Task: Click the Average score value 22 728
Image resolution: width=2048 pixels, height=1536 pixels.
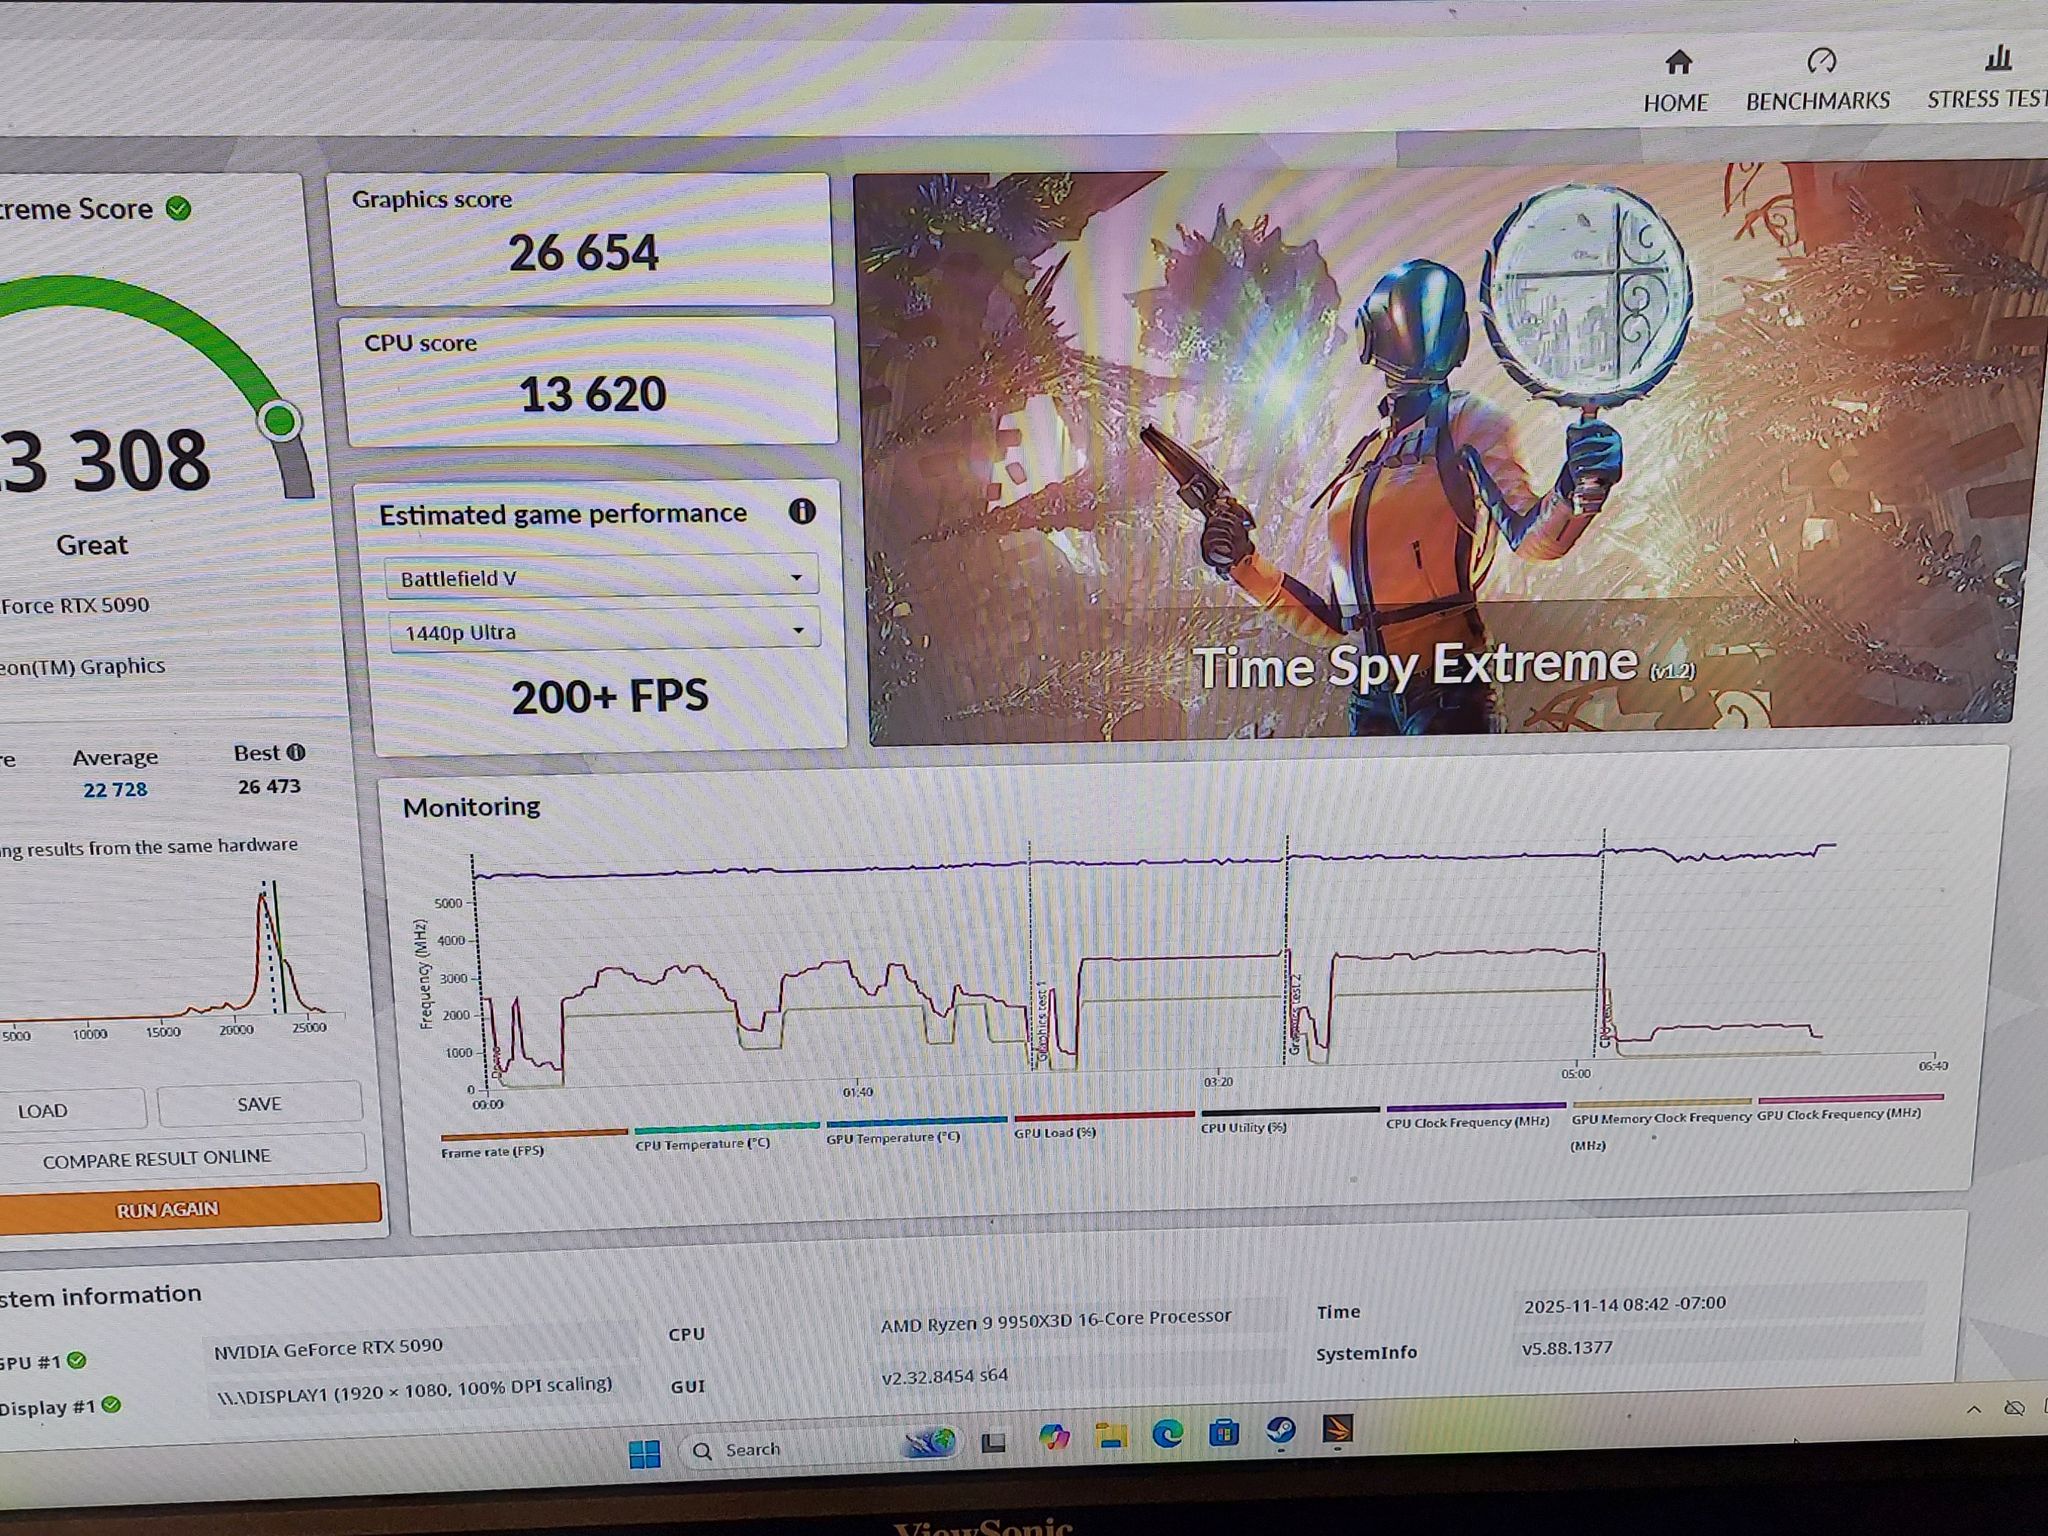Action: point(115,789)
